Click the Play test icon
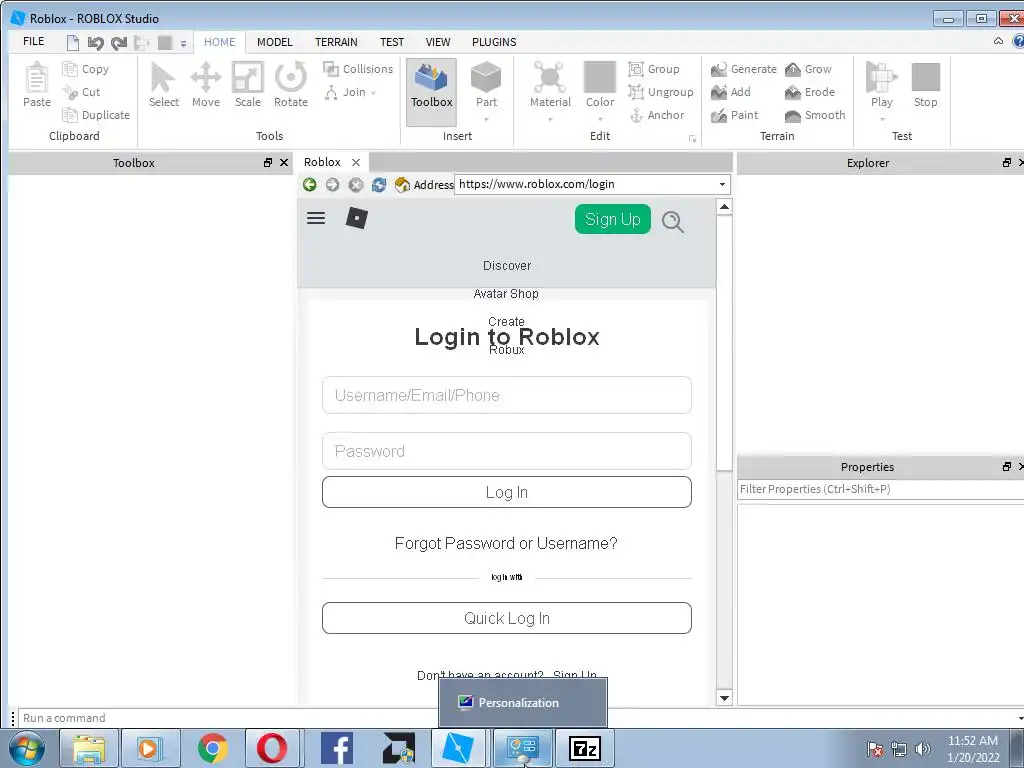The height and width of the screenshot is (768, 1024). coord(881,78)
